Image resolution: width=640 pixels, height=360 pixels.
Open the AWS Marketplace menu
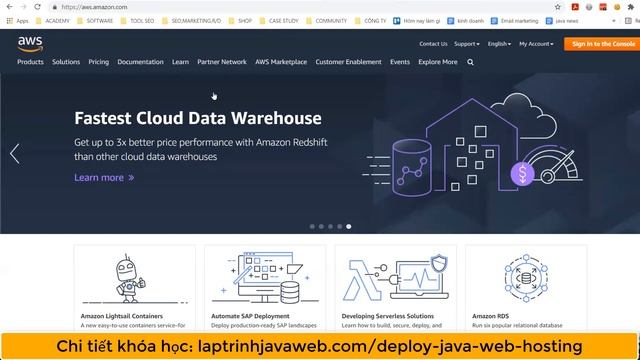281,62
